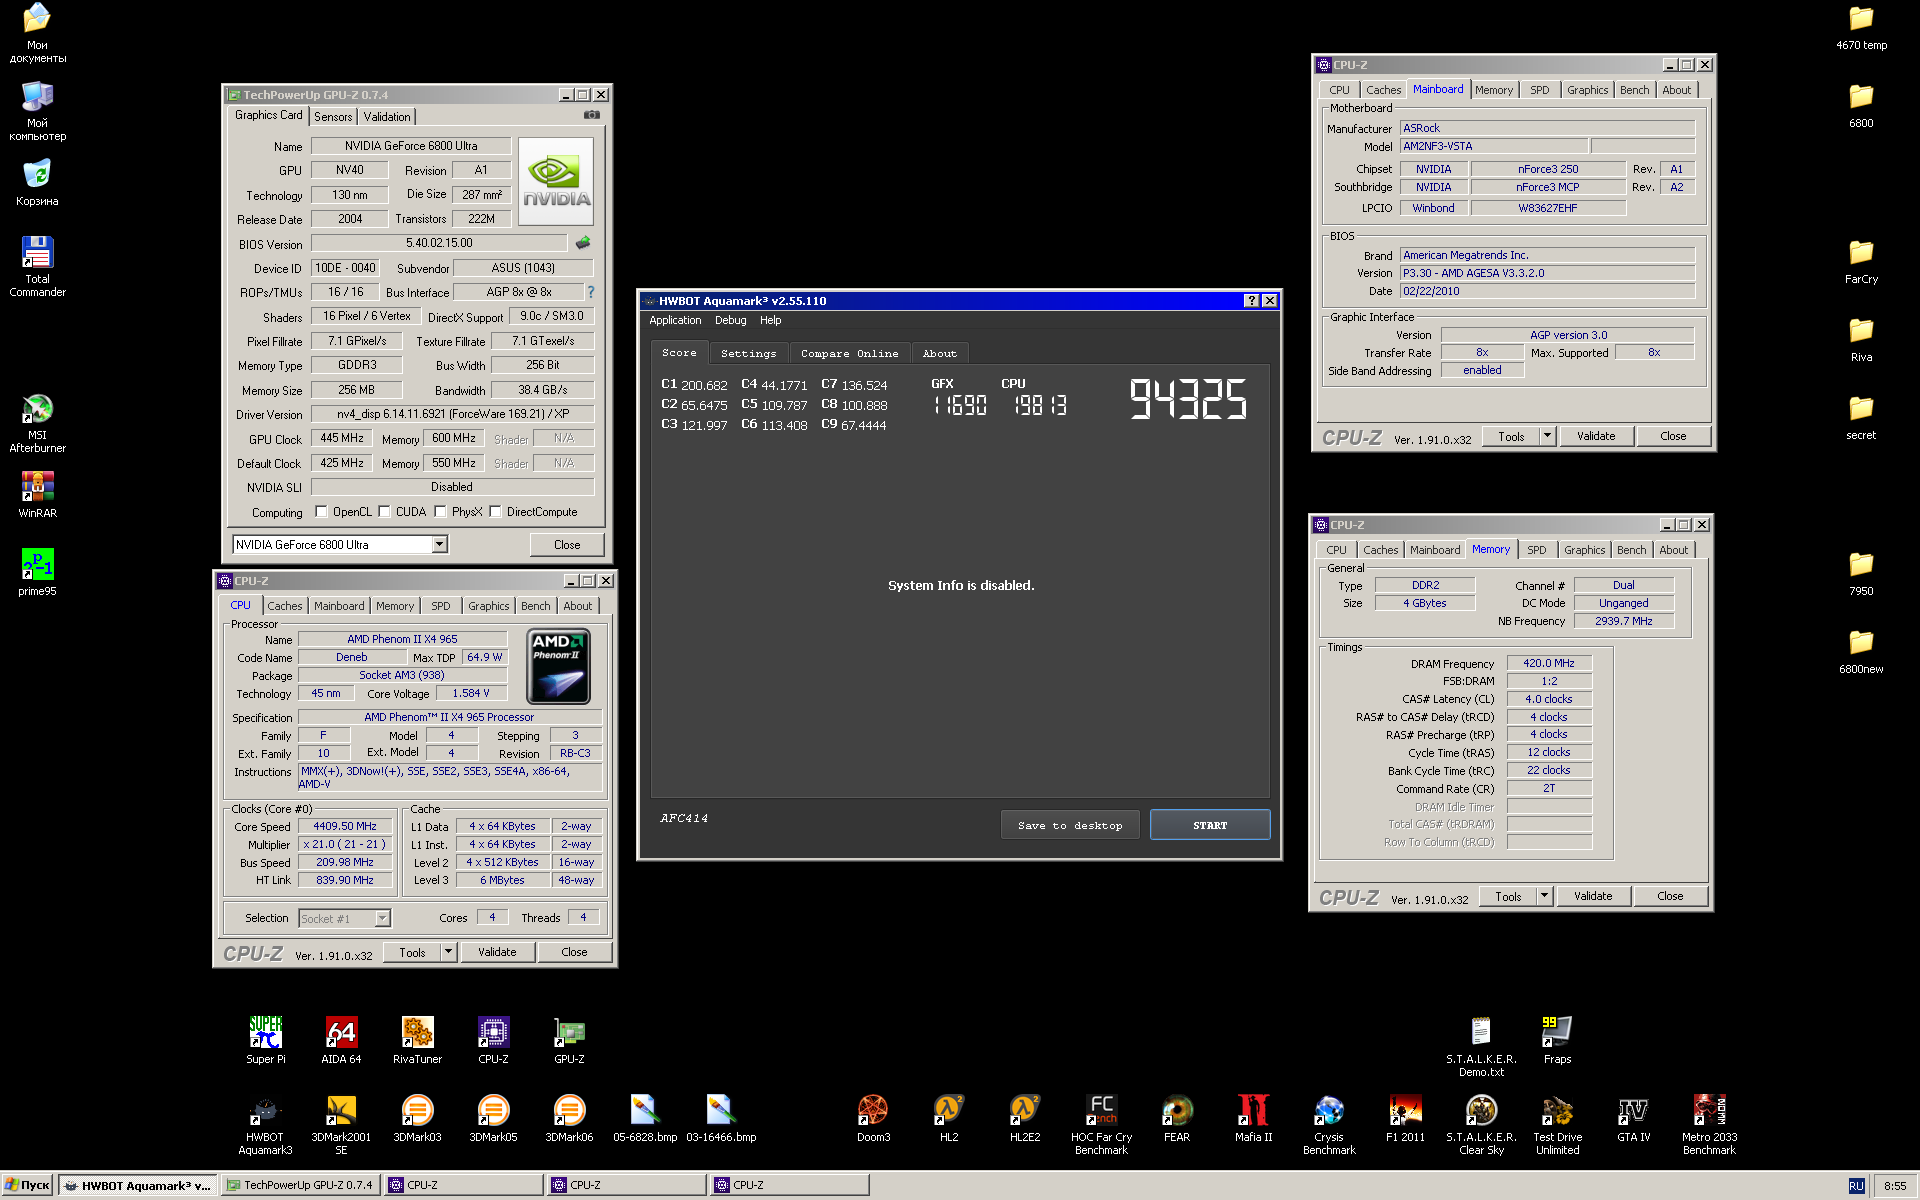Click Save to desktop button
Screen dimensions: 1920x1200
tap(1070, 825)
